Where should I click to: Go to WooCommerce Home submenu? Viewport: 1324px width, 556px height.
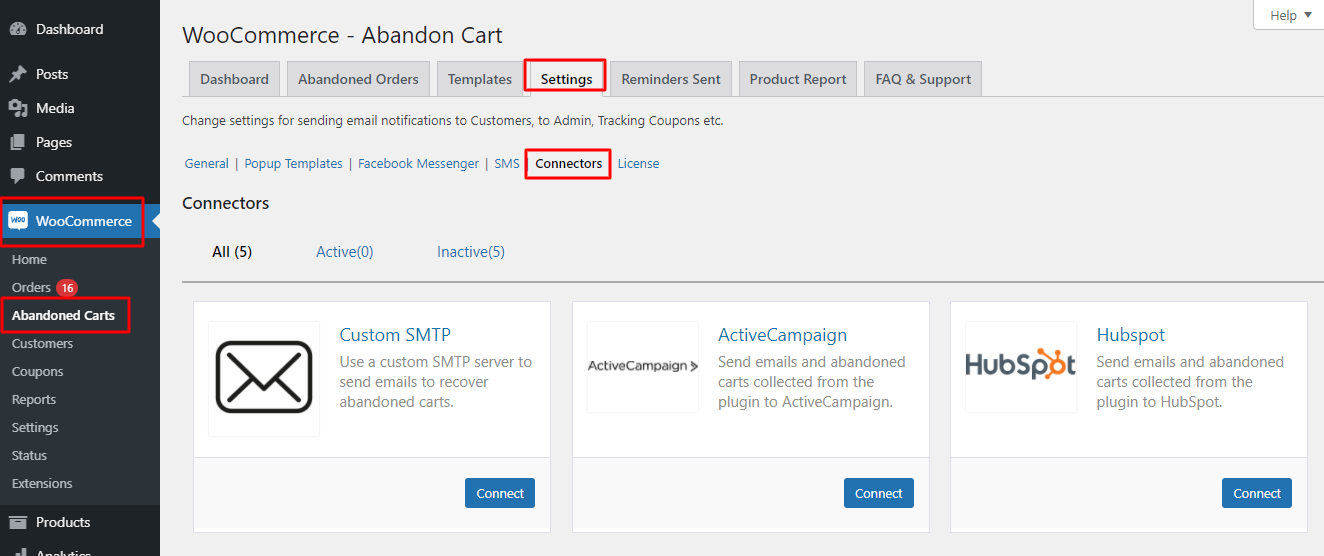pyautogui.click(x=29, y=259)
